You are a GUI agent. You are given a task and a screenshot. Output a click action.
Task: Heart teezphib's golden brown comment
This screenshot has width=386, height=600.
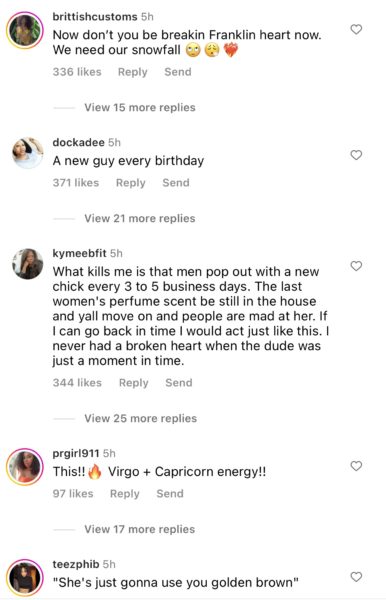click(356, 577)
